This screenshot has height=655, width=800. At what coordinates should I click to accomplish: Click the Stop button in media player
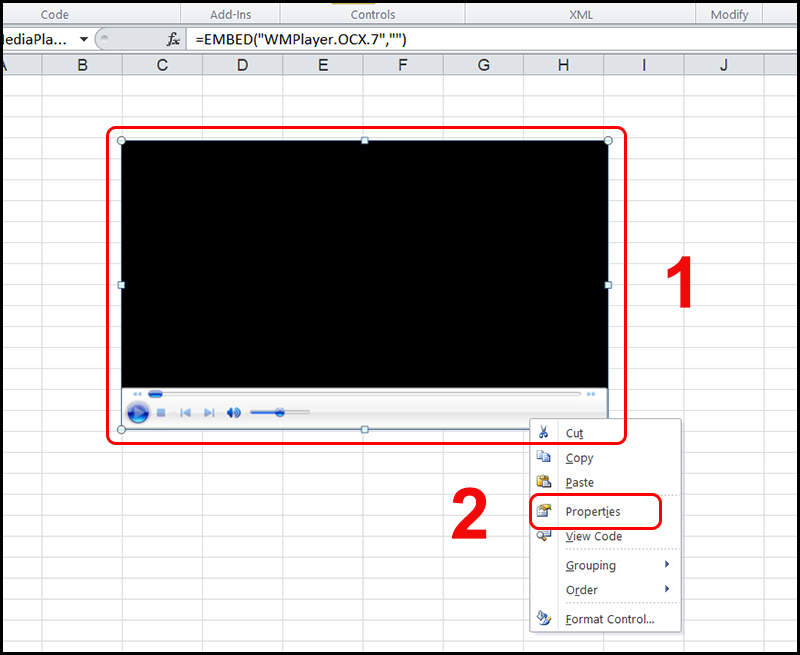(x=161, y=412)
